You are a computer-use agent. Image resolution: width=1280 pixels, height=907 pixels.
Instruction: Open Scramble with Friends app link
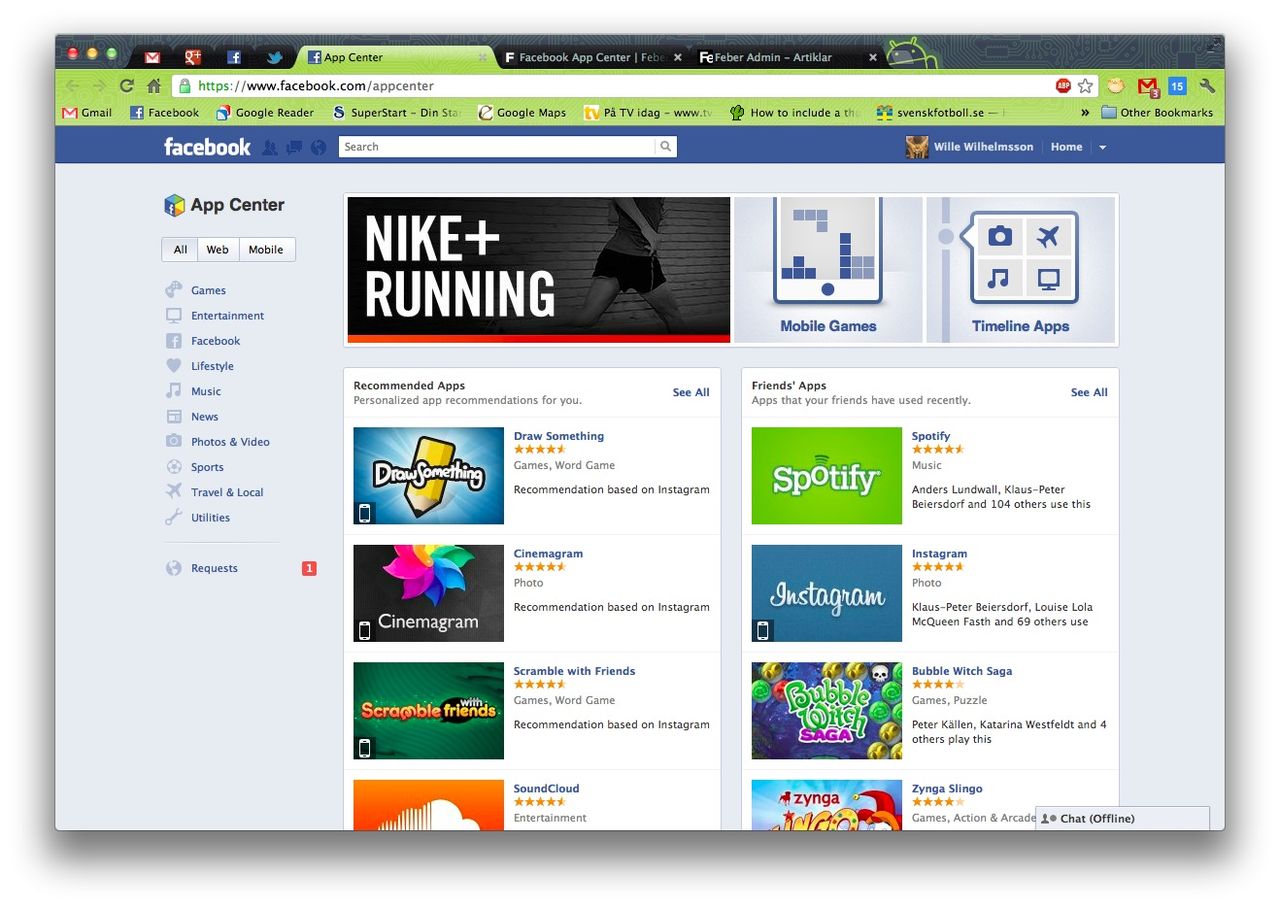coord(574,671)
